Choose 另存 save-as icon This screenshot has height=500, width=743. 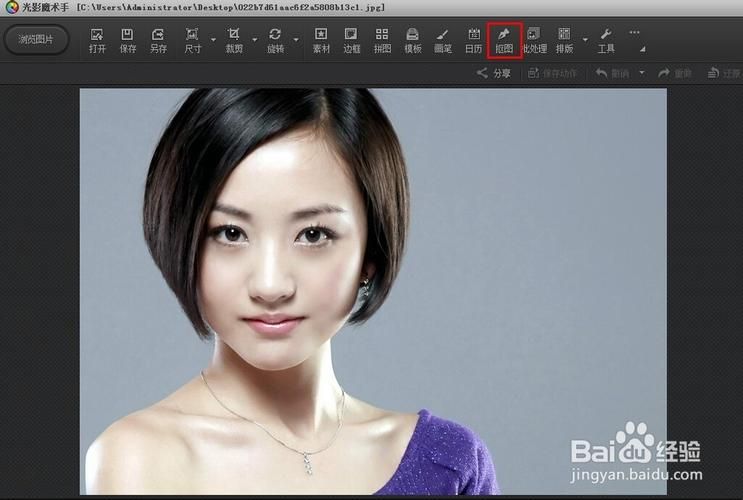[x=158, y=41]
